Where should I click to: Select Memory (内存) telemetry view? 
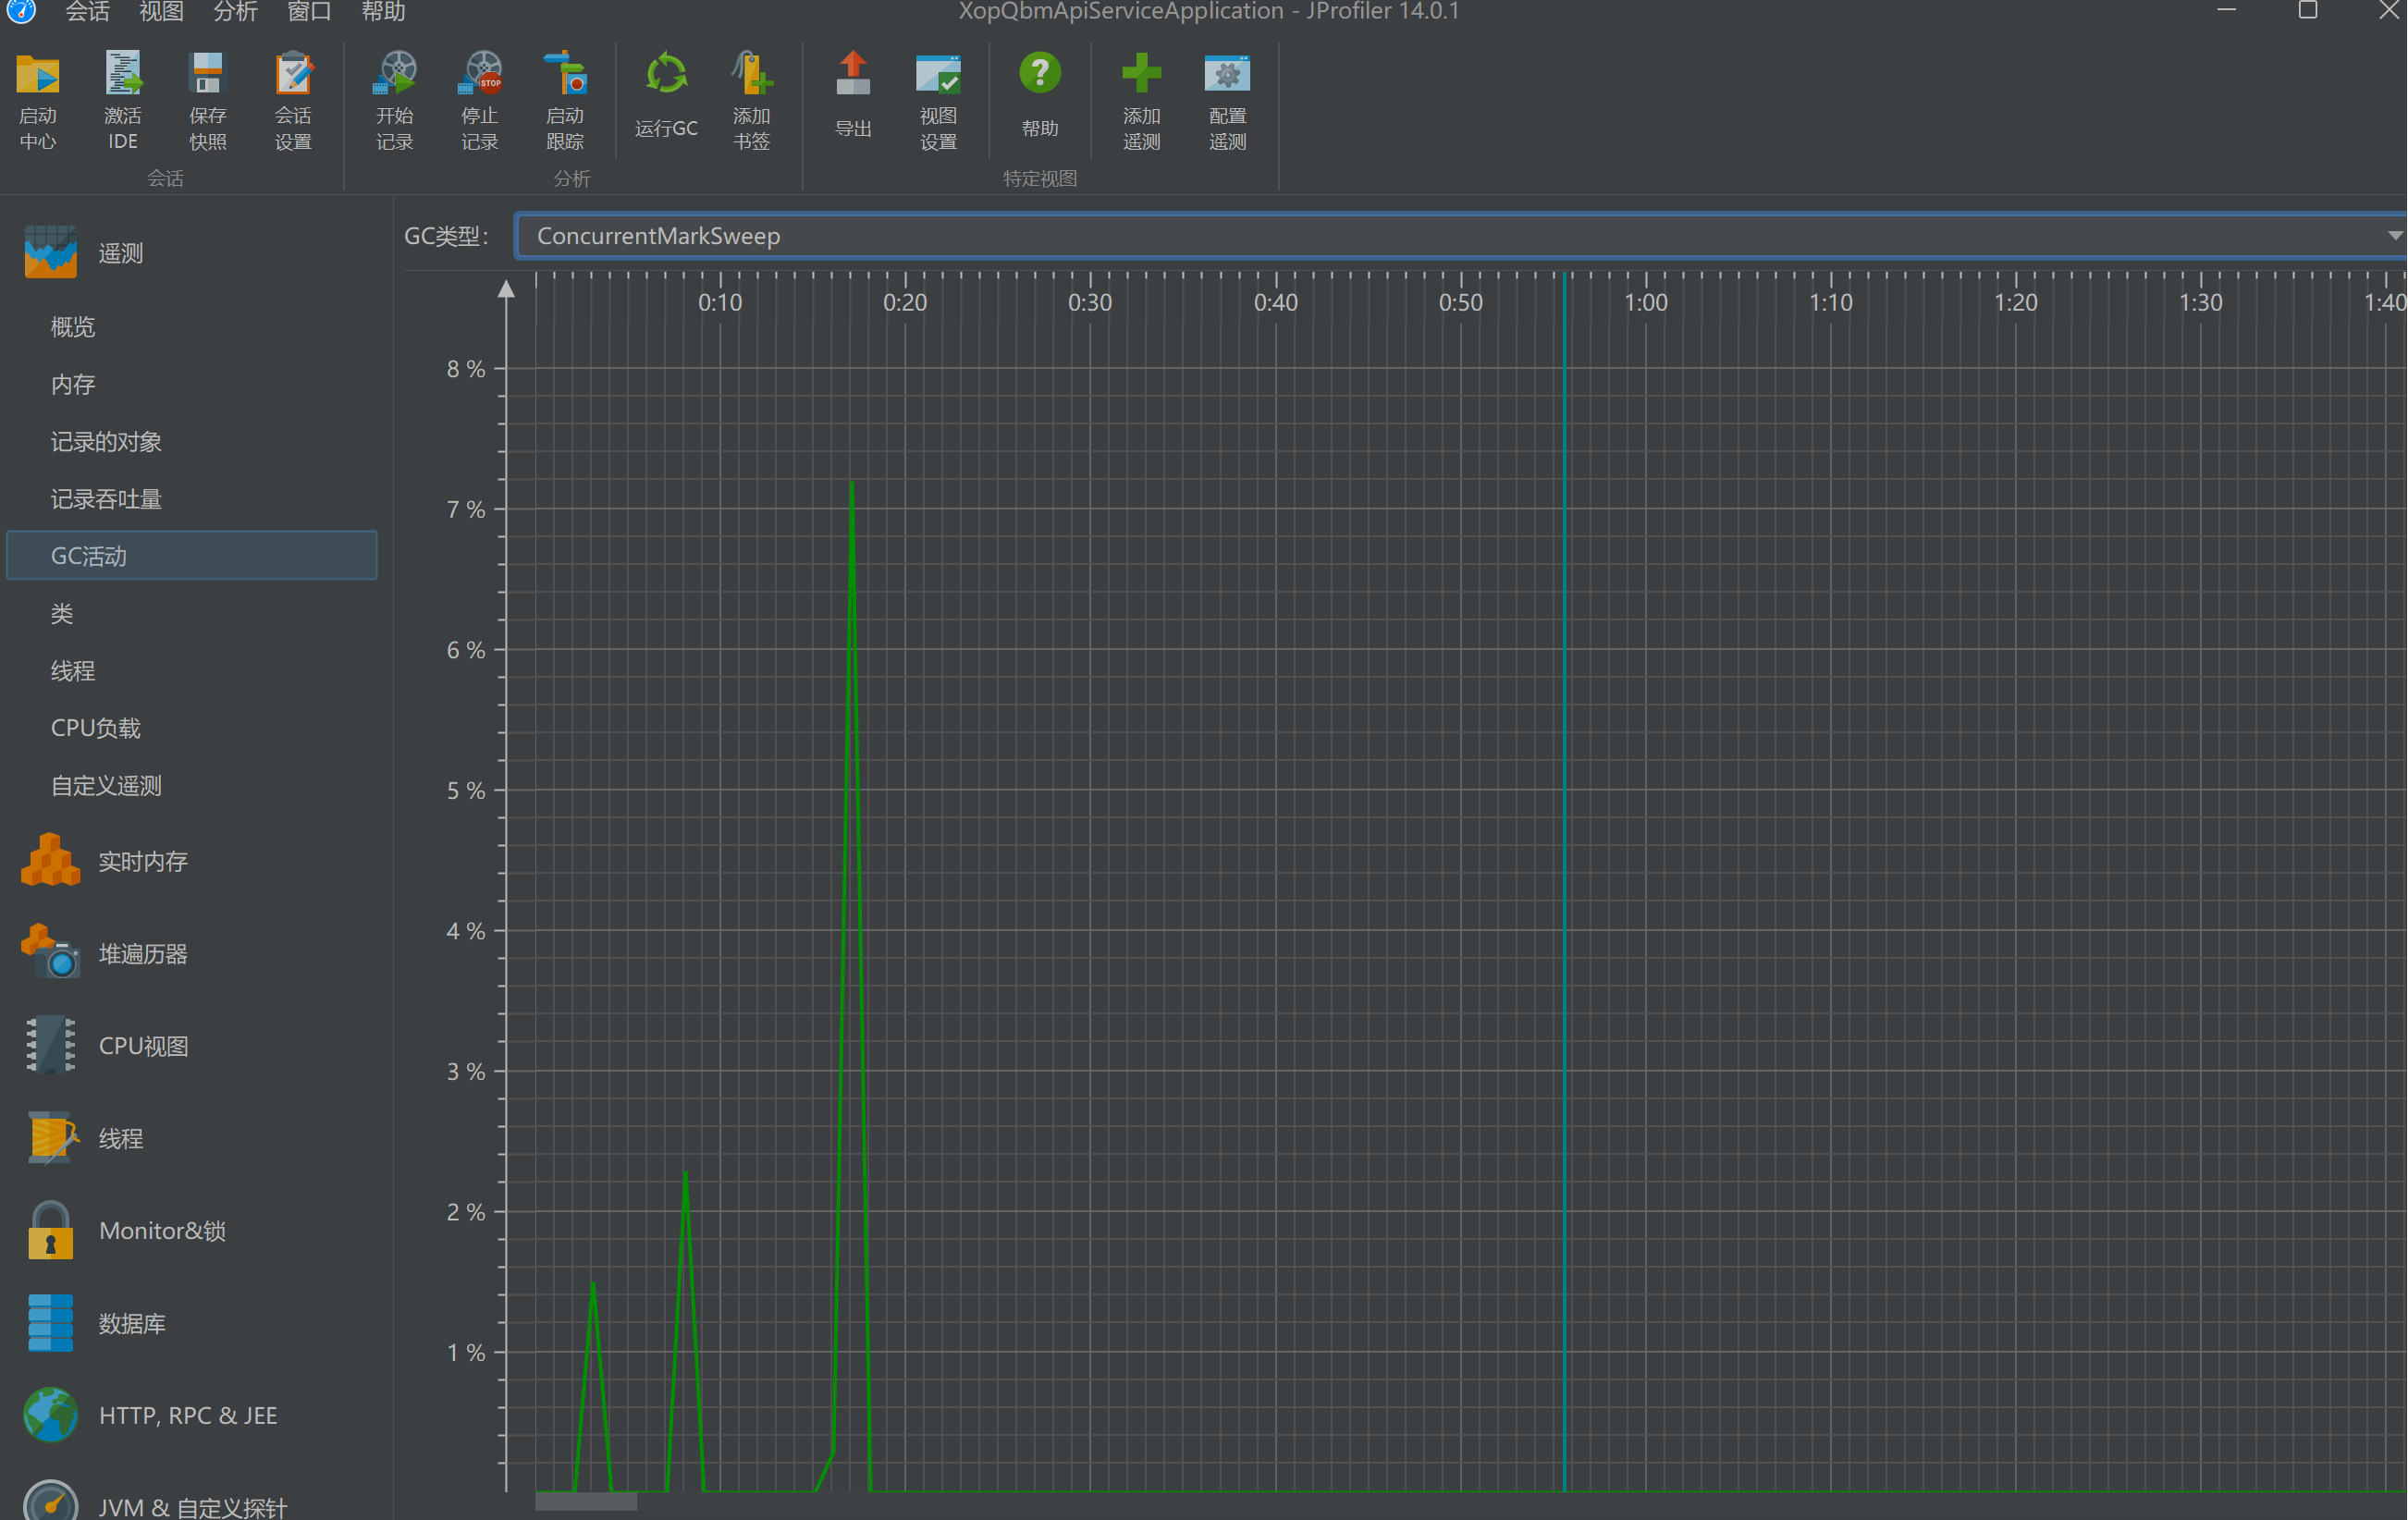tap(73, 384)
